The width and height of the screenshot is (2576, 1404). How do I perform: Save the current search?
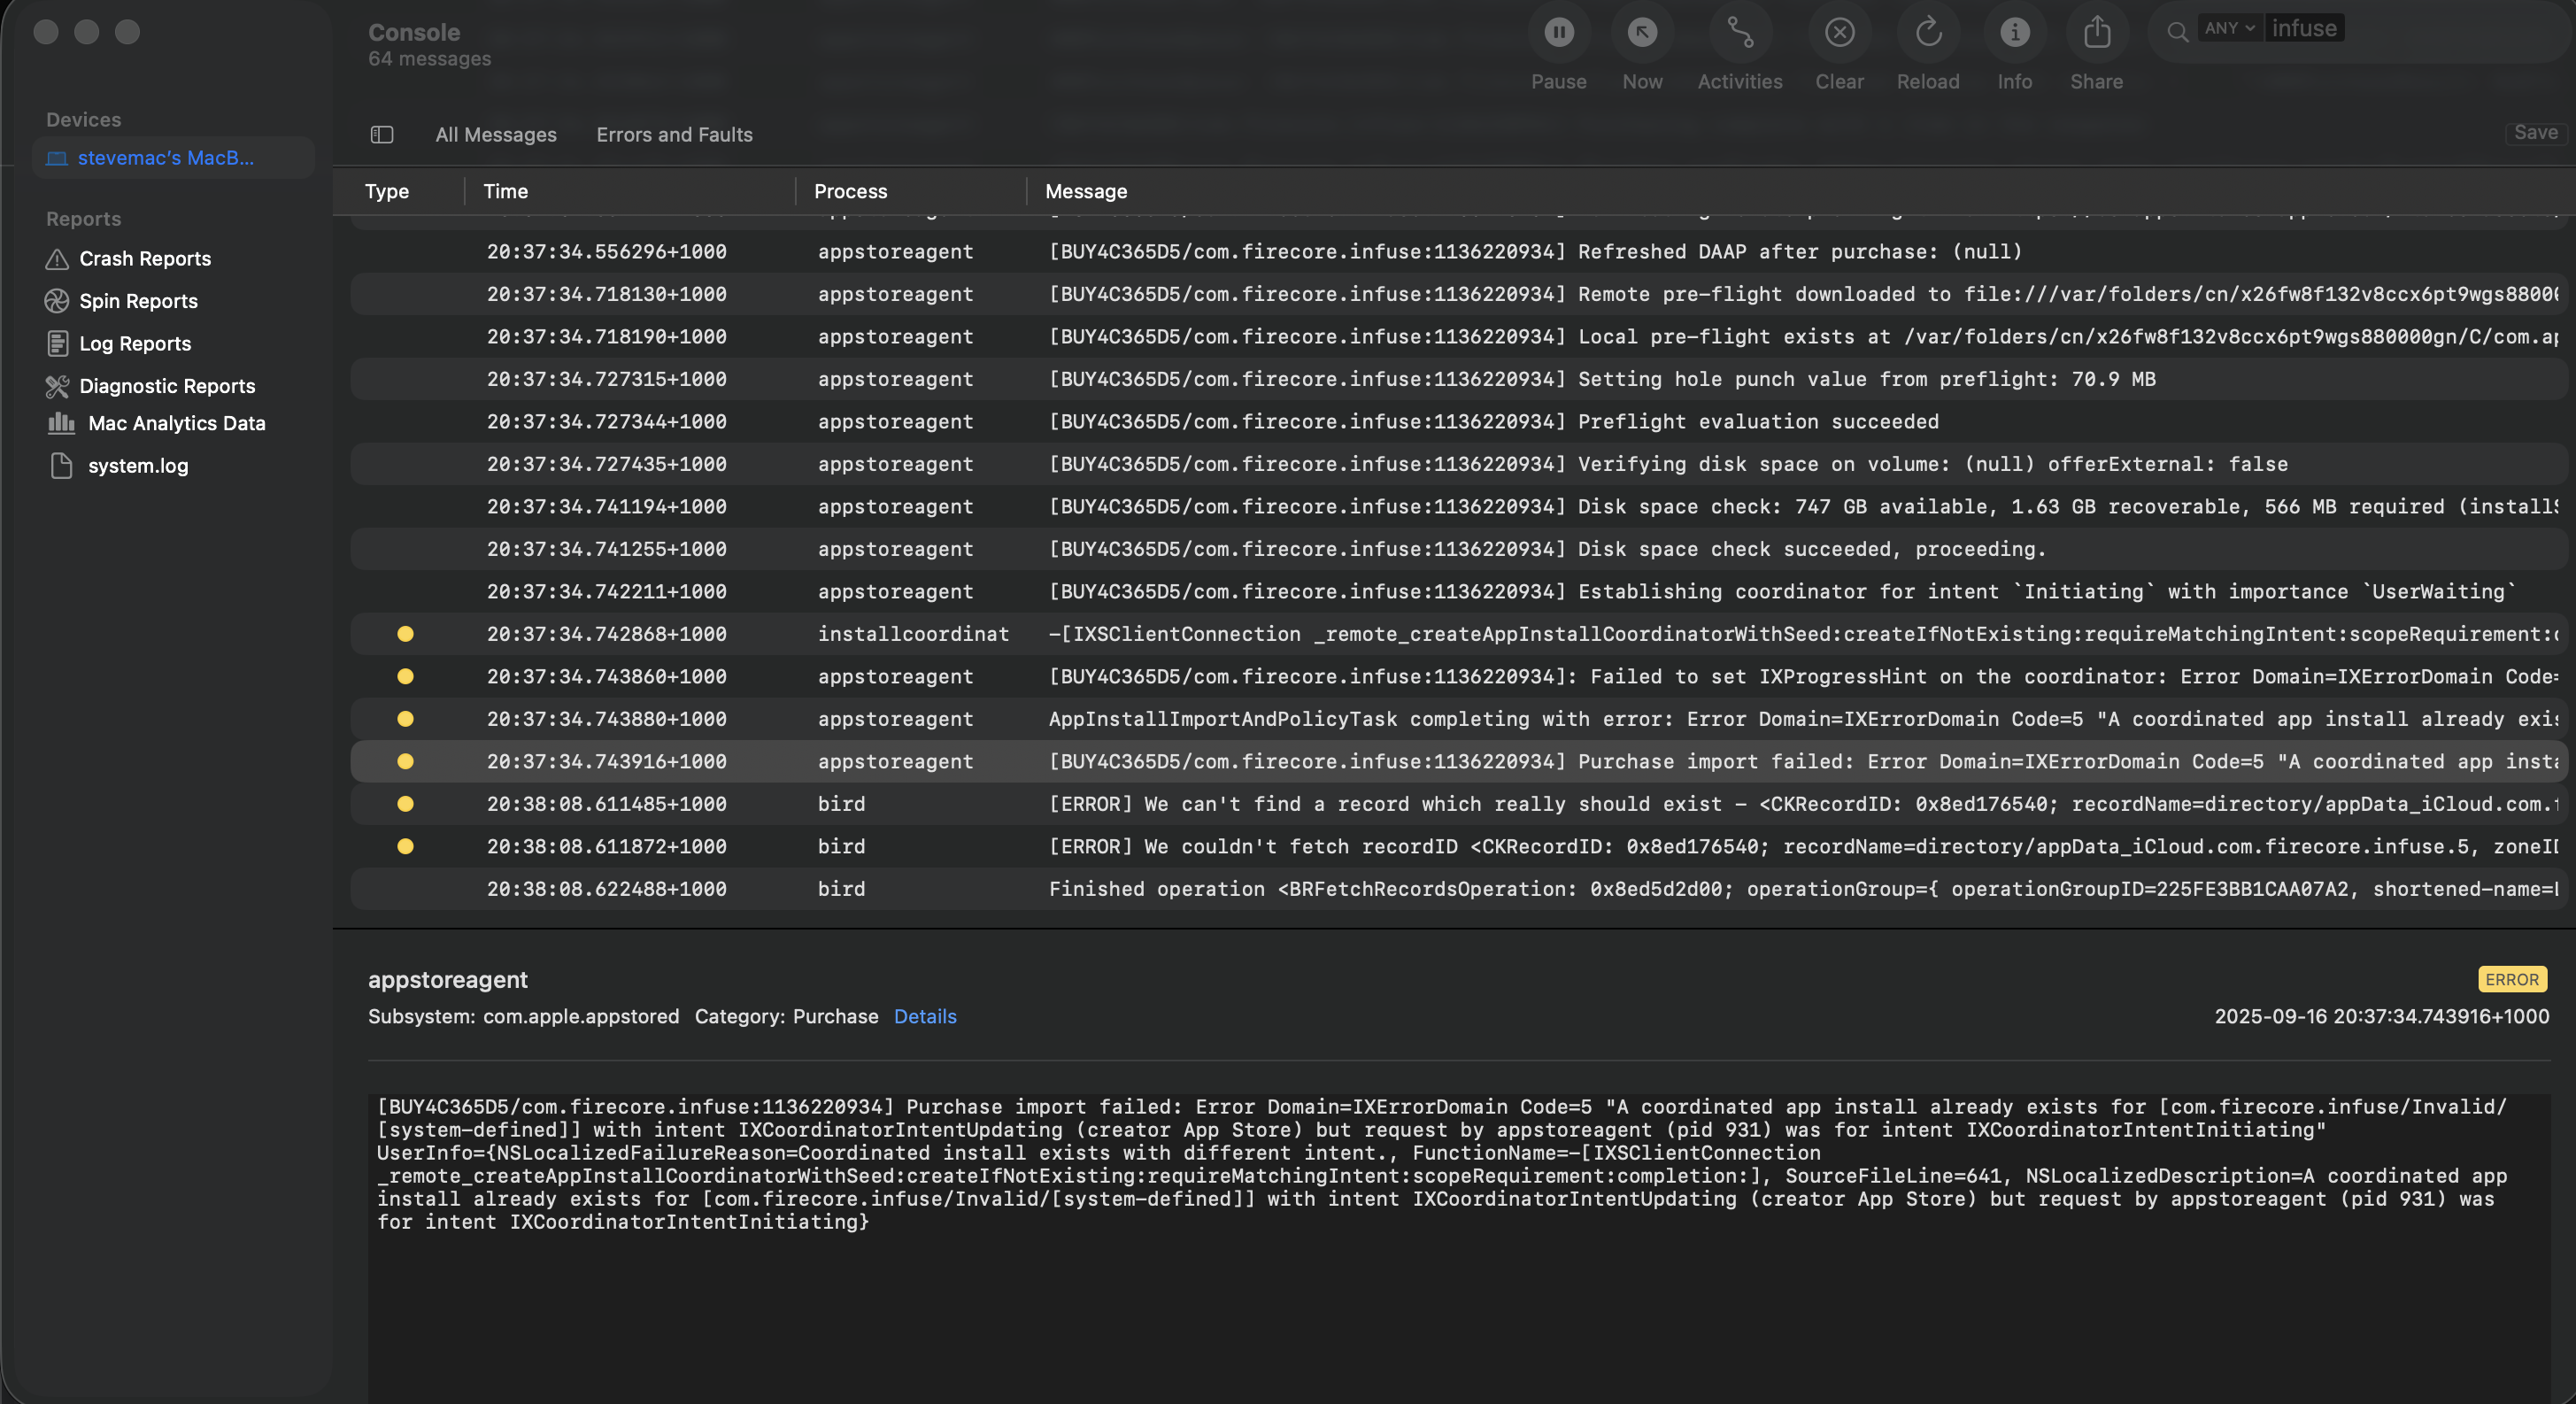[x=2535, y=133]
